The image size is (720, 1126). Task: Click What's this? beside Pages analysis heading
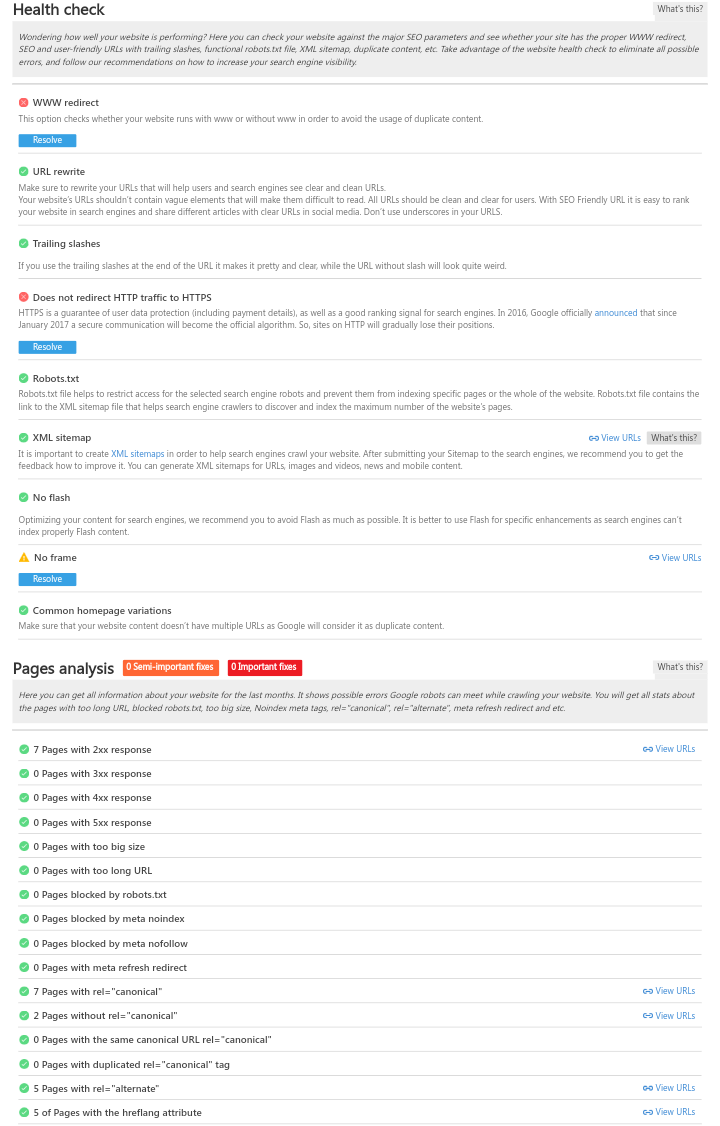click(x=680, y=667)
